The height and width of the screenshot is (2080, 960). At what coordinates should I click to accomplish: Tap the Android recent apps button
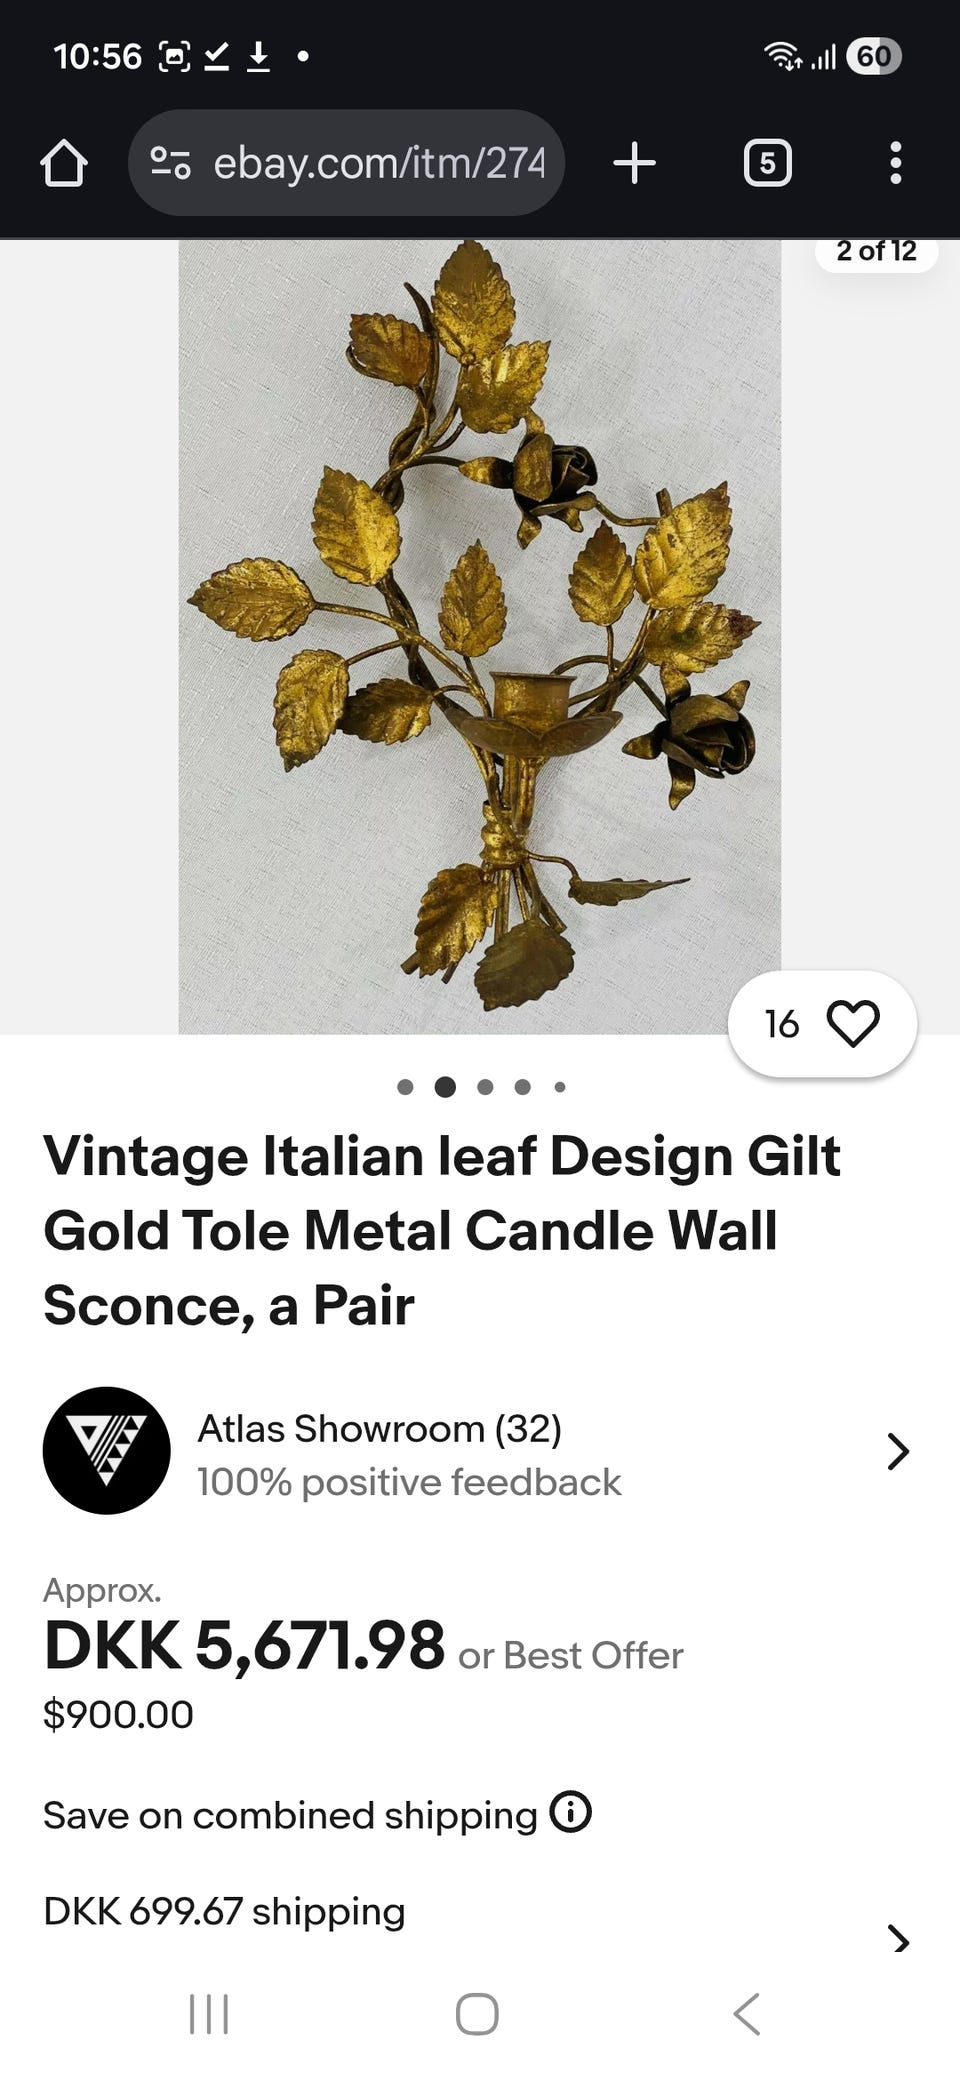[209, 2014]
